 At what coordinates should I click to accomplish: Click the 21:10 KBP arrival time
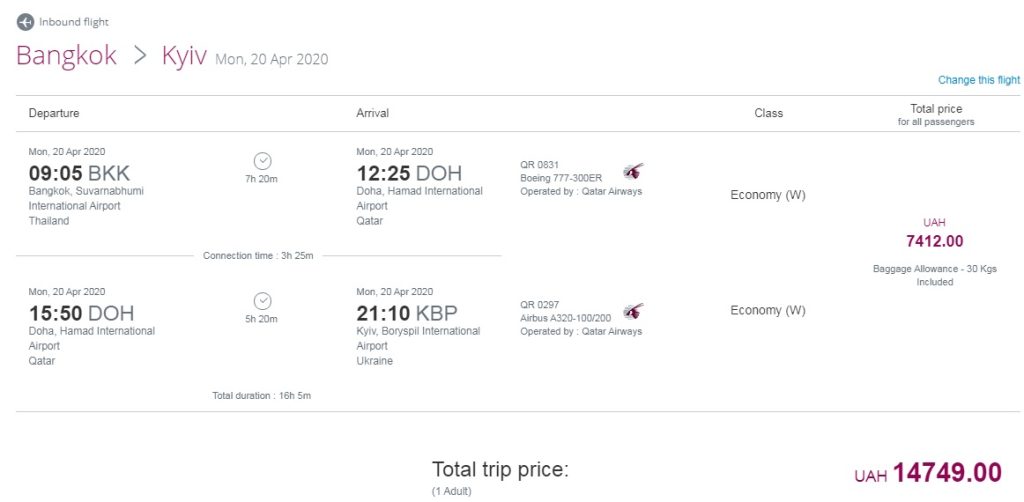407,313
